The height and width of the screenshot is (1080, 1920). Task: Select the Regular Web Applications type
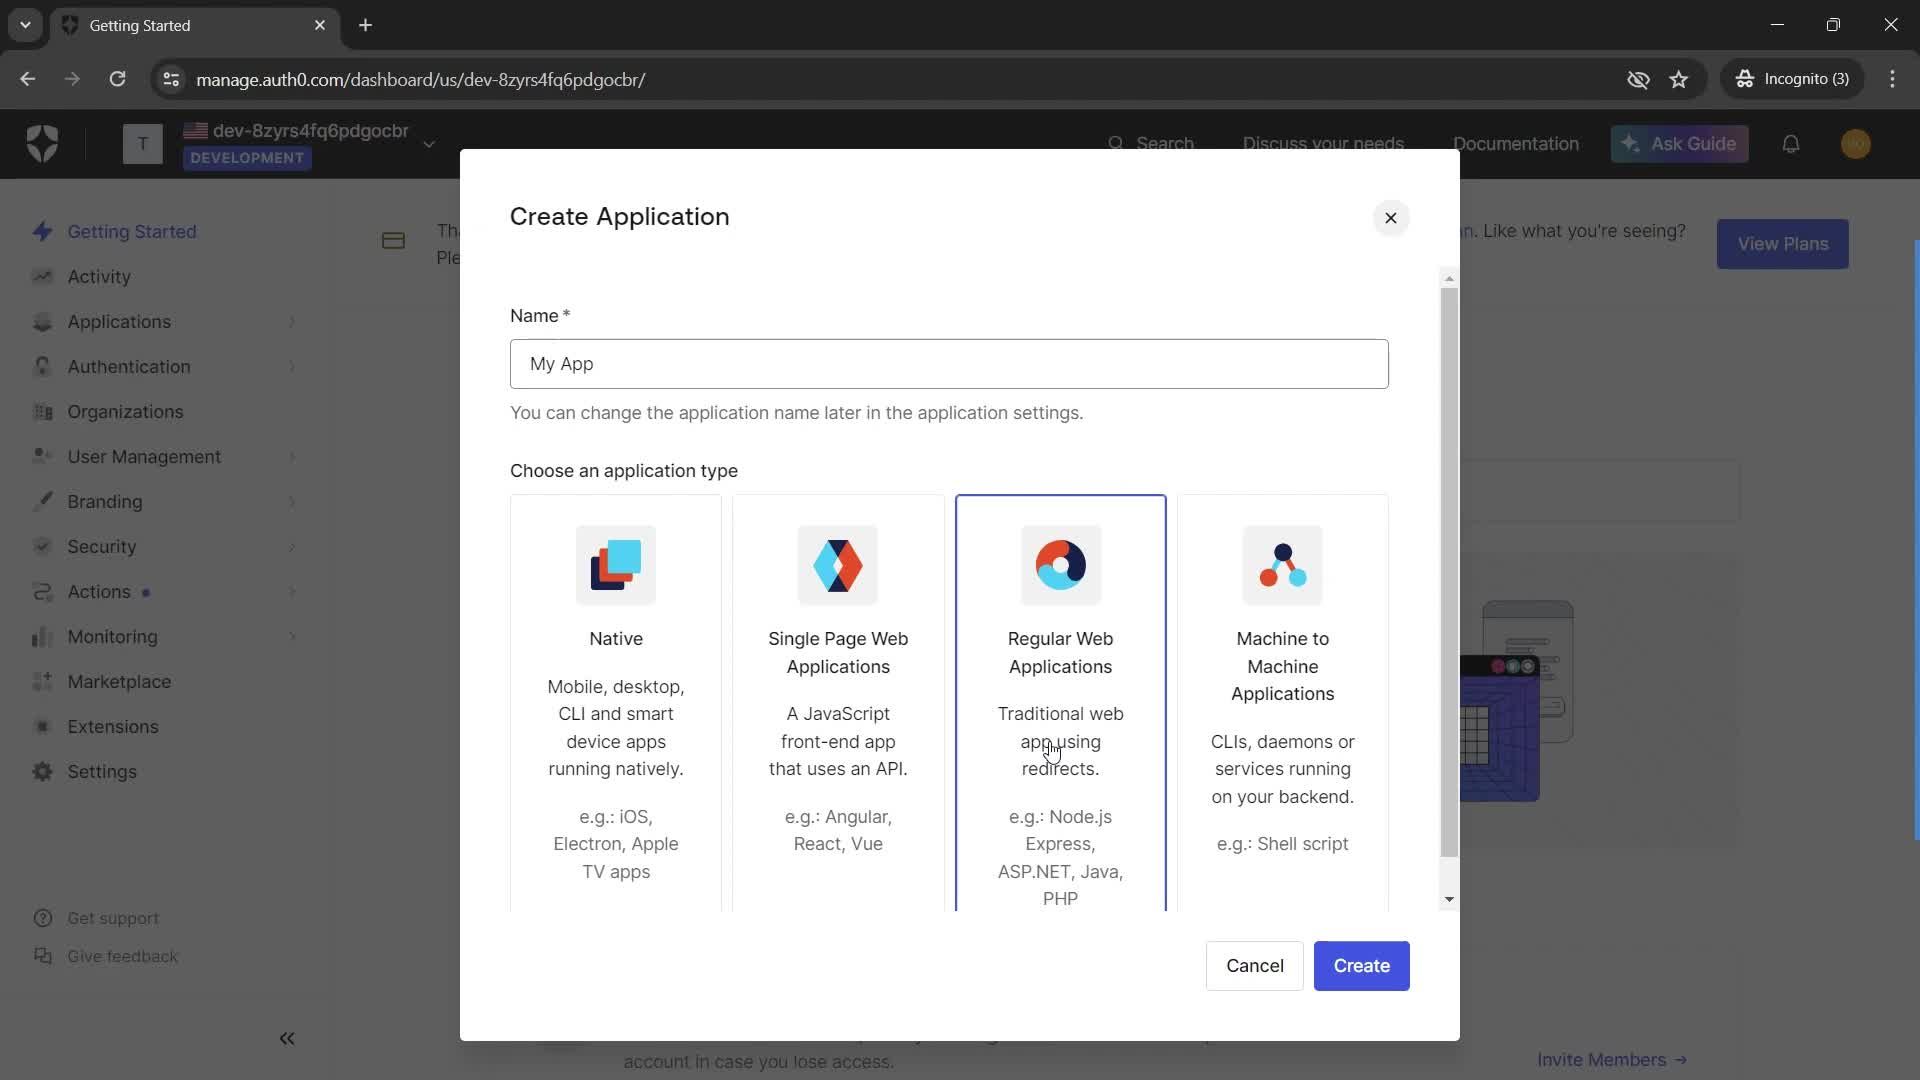click(1061, 703)
